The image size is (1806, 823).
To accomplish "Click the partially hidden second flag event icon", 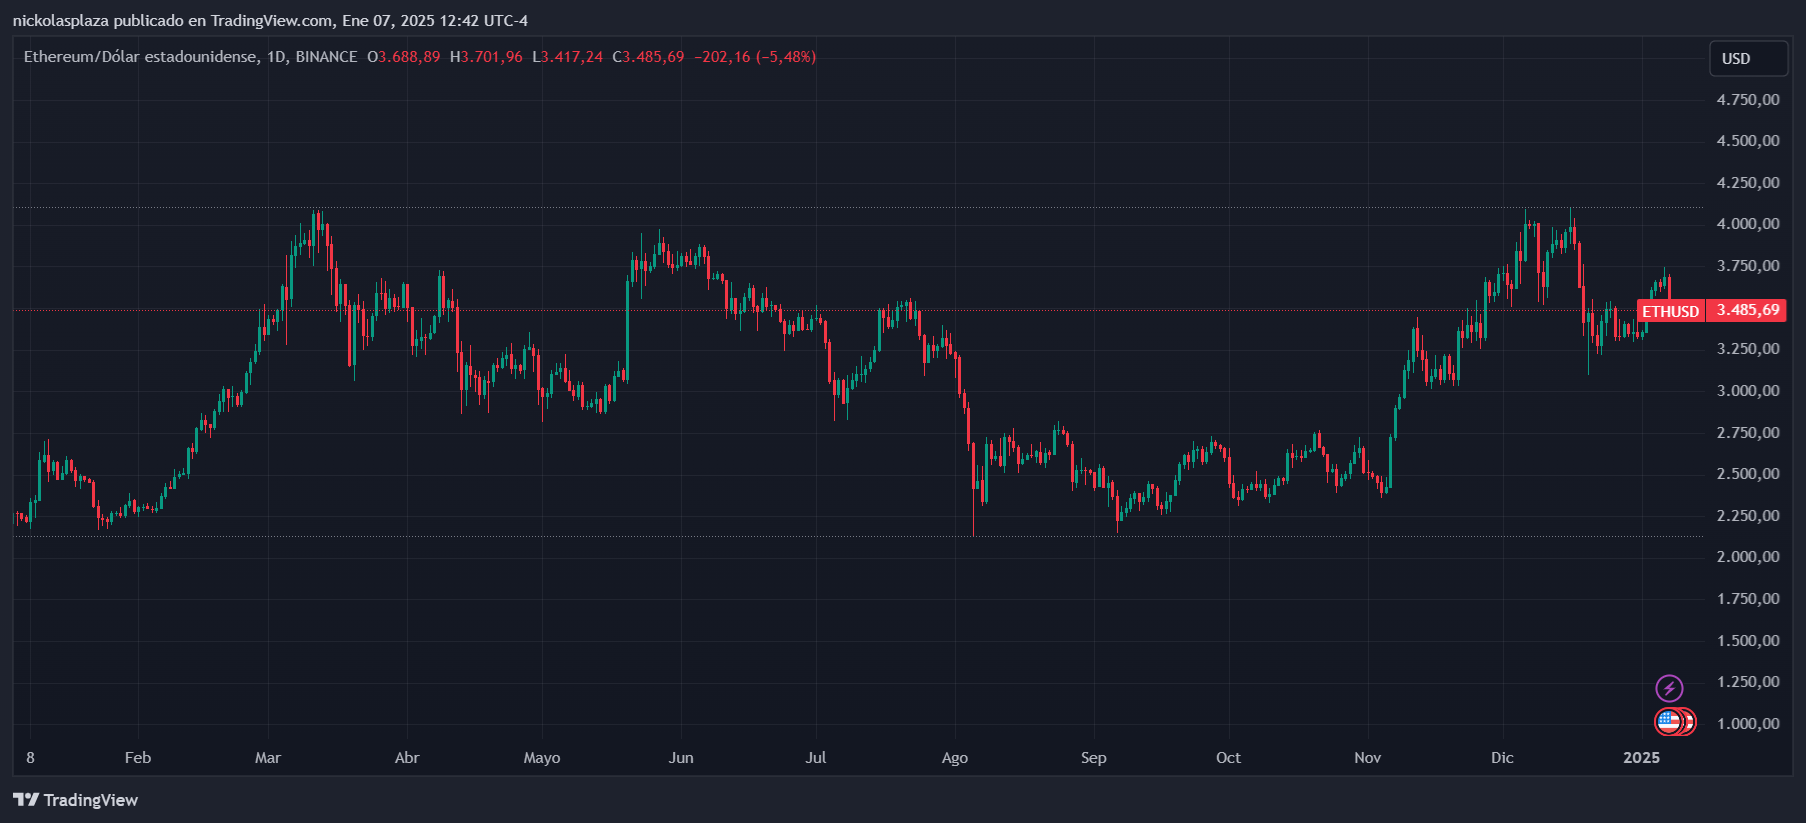I will [x=1689, y=721].
